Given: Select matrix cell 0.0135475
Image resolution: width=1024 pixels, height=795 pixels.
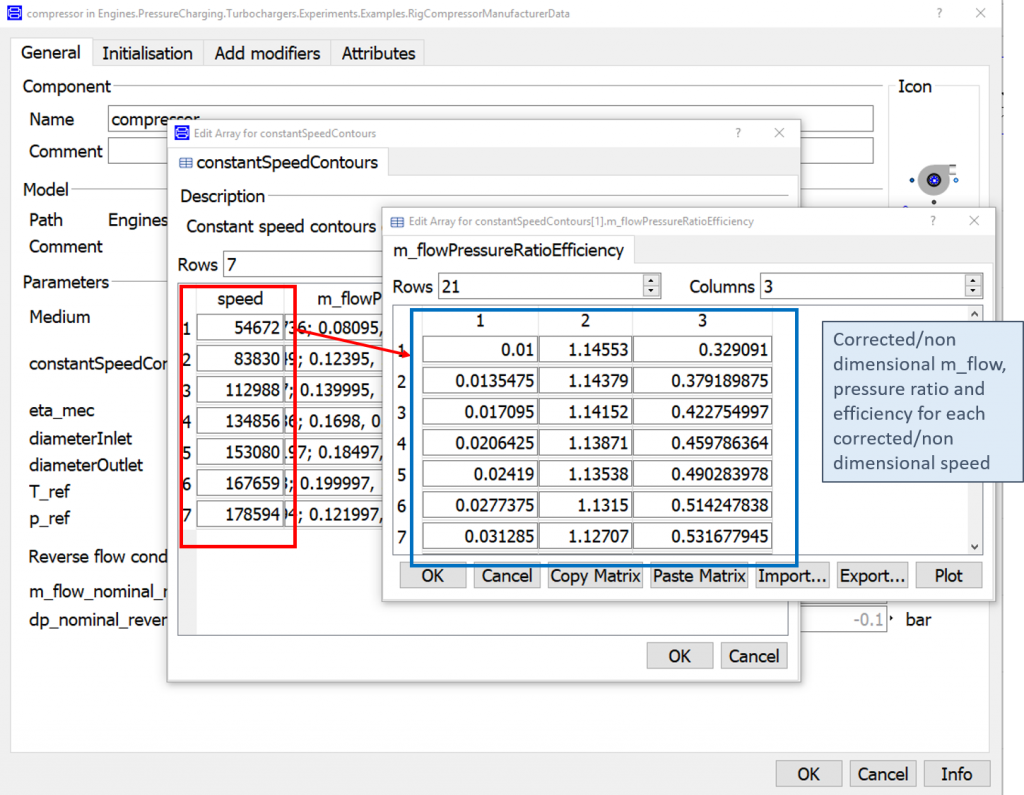Looking at the screenshot, I should pos(480,381).
